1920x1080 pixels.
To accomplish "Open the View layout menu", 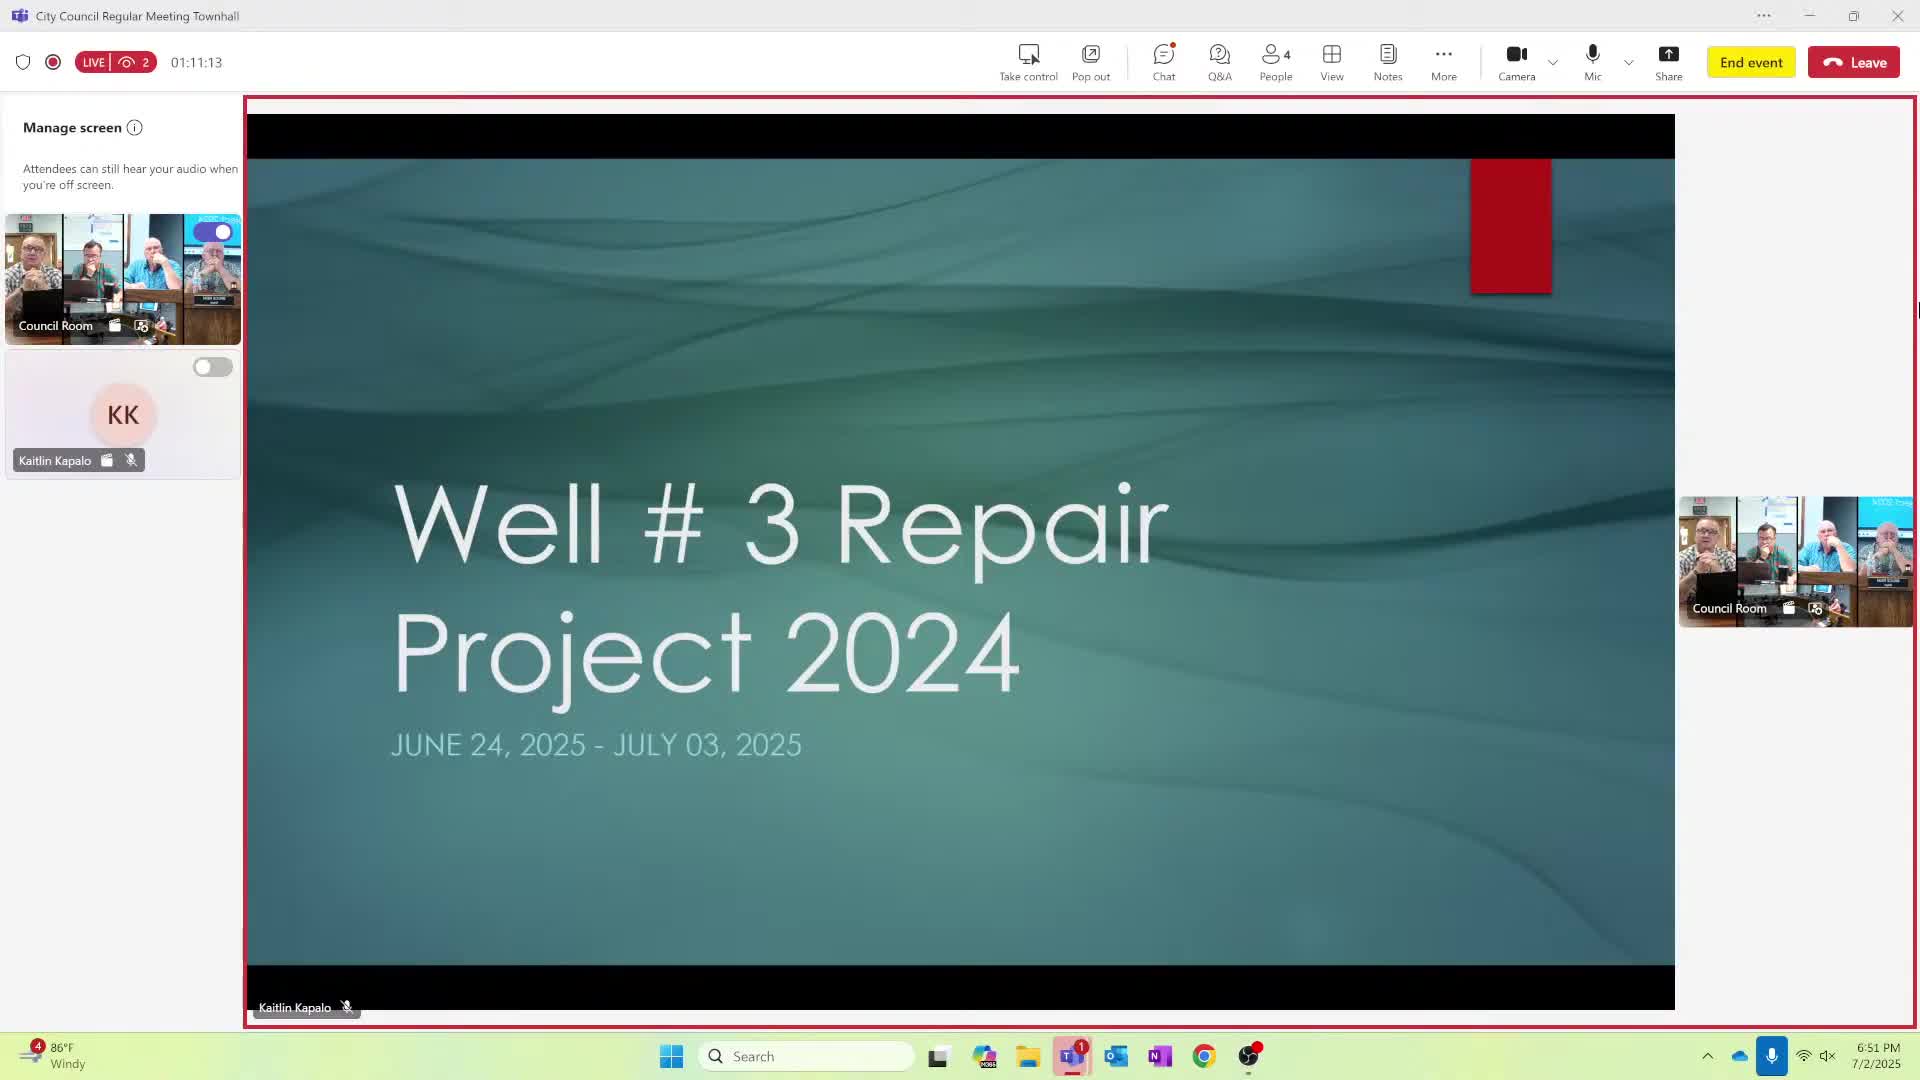I will [1331, 62].
